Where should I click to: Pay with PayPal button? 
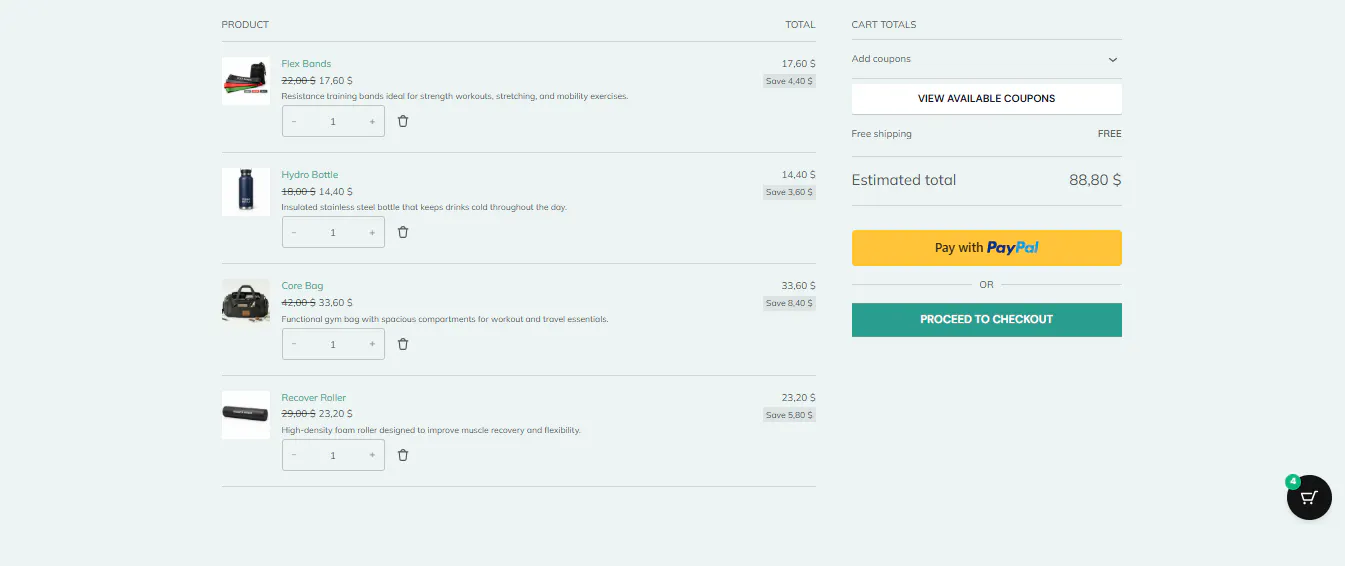coord(987,248)
